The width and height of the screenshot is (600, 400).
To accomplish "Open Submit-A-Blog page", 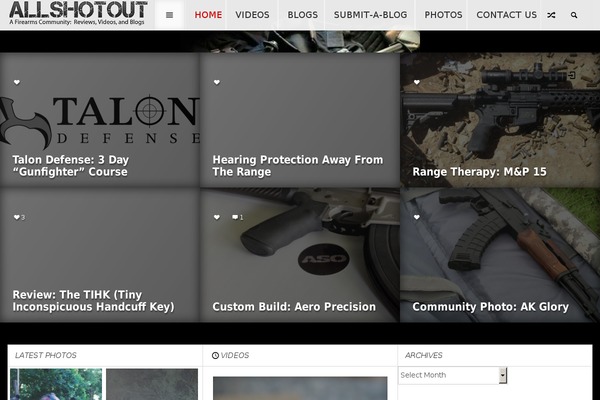I will tap(370, 15).
